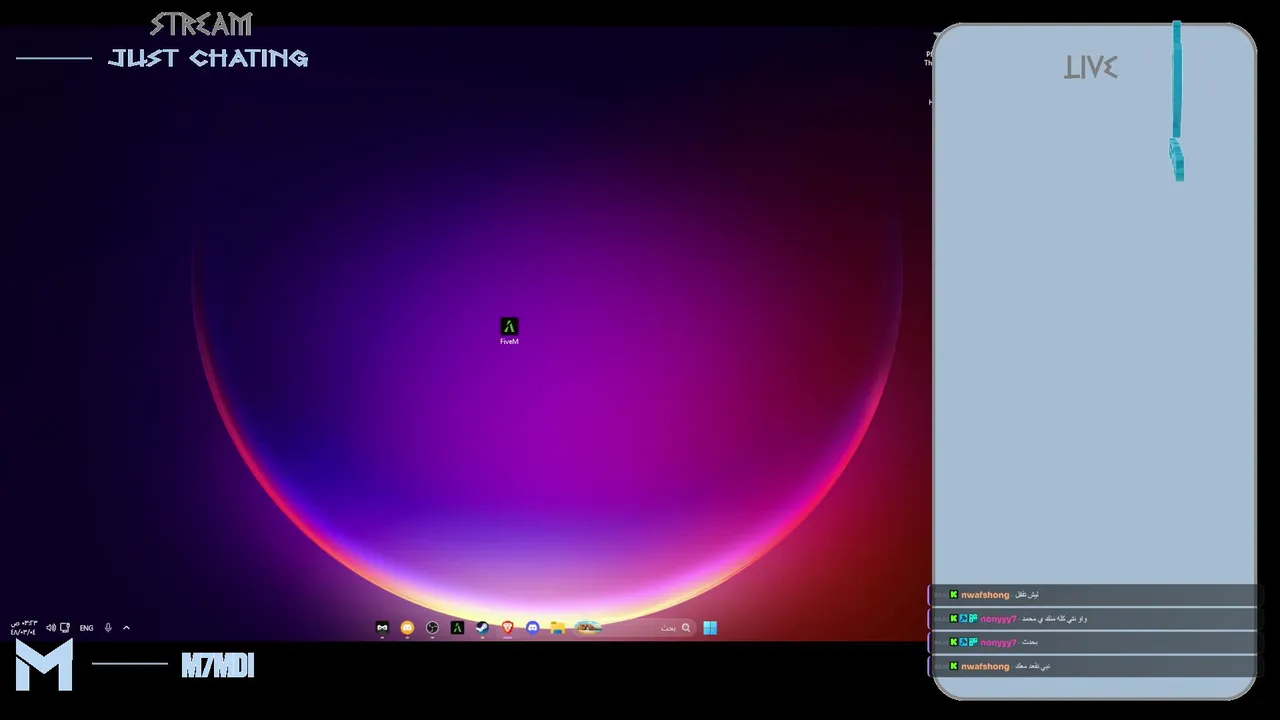Screen dimensions: 1280x720
Task: Open OBS Studio from the taskbar
Action: point(432,628)
